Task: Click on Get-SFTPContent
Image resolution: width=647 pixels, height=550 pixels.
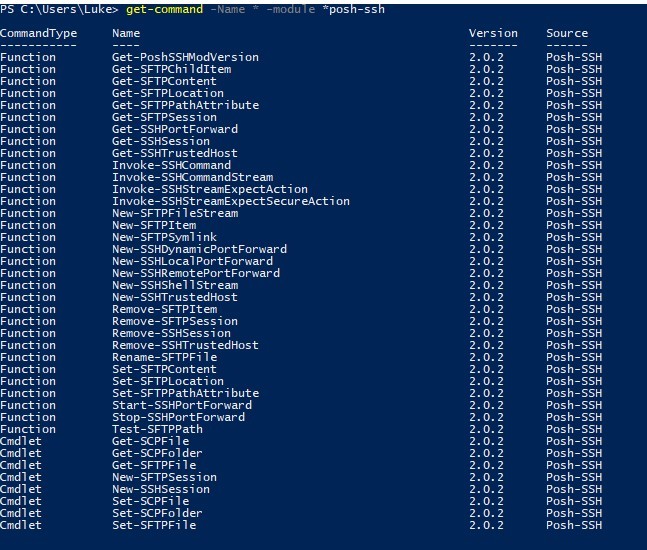Action: (164, 81)
